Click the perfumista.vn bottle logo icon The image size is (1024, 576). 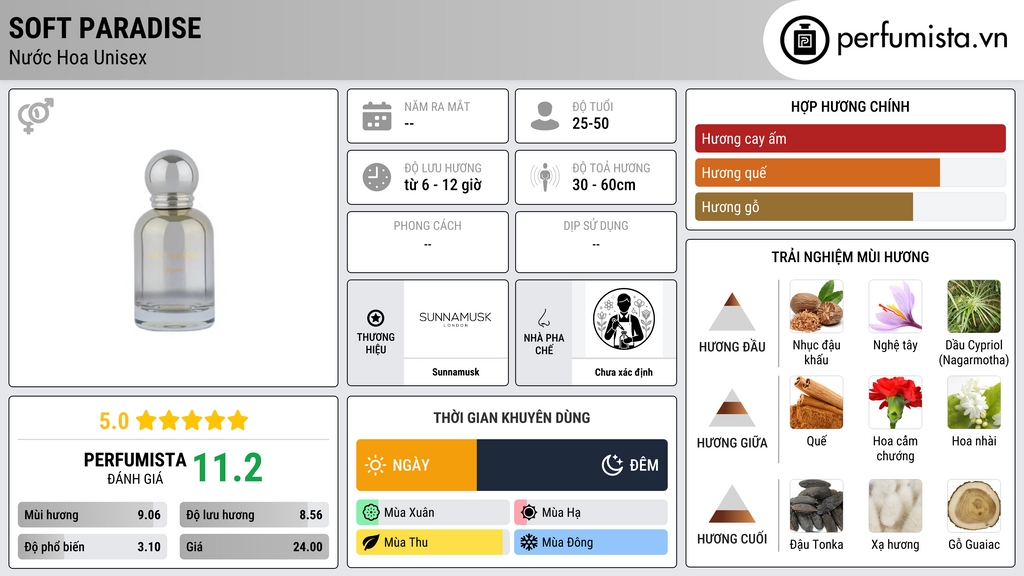[x=804, y=40]
